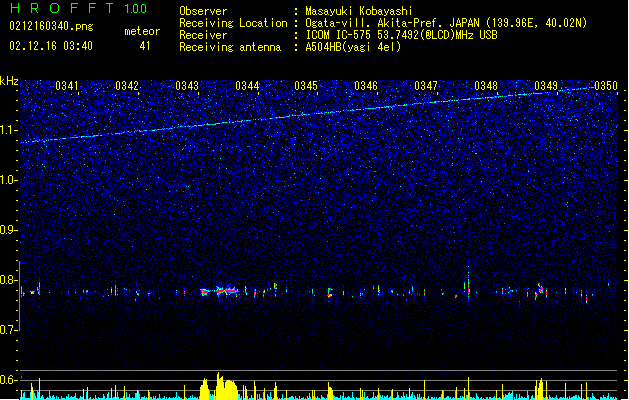Image resolution: width=629 pixels, height=400 pixels.
Task: Click the HROFFT program title
Action: [62, 8]
